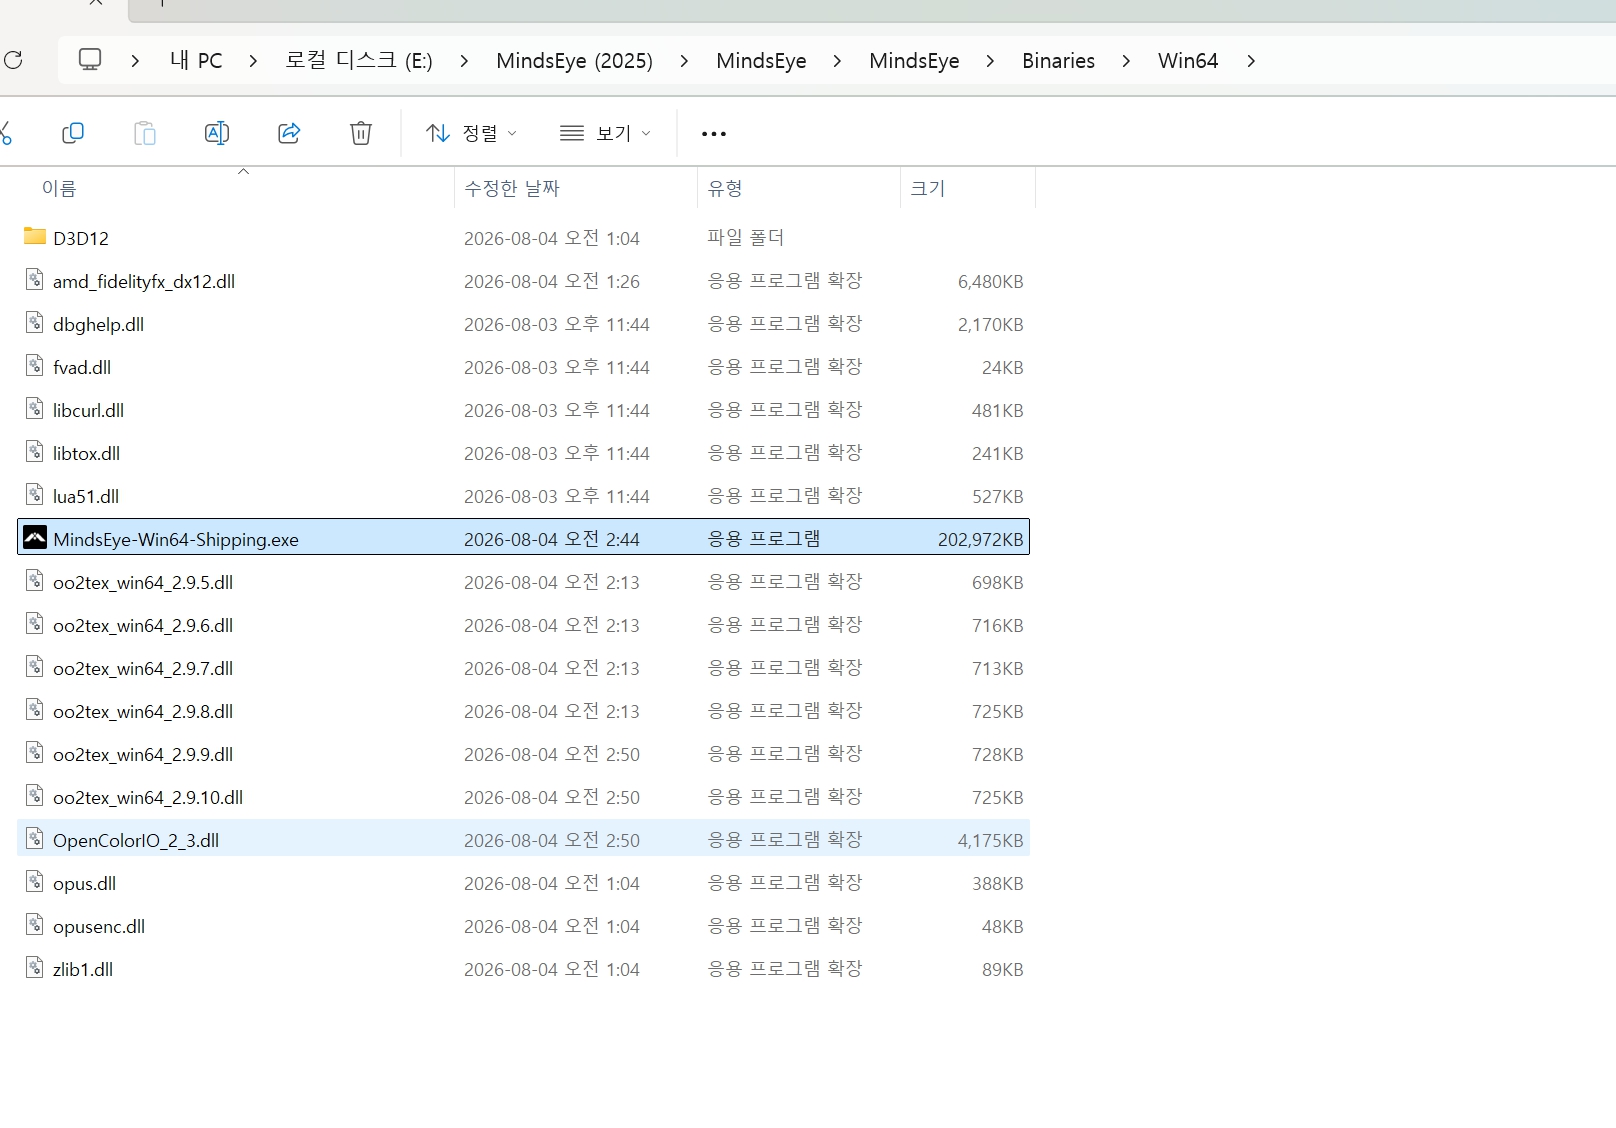
Task: Click the 48KB size of opusenc.dll
Action: [x=1002, y=926]
